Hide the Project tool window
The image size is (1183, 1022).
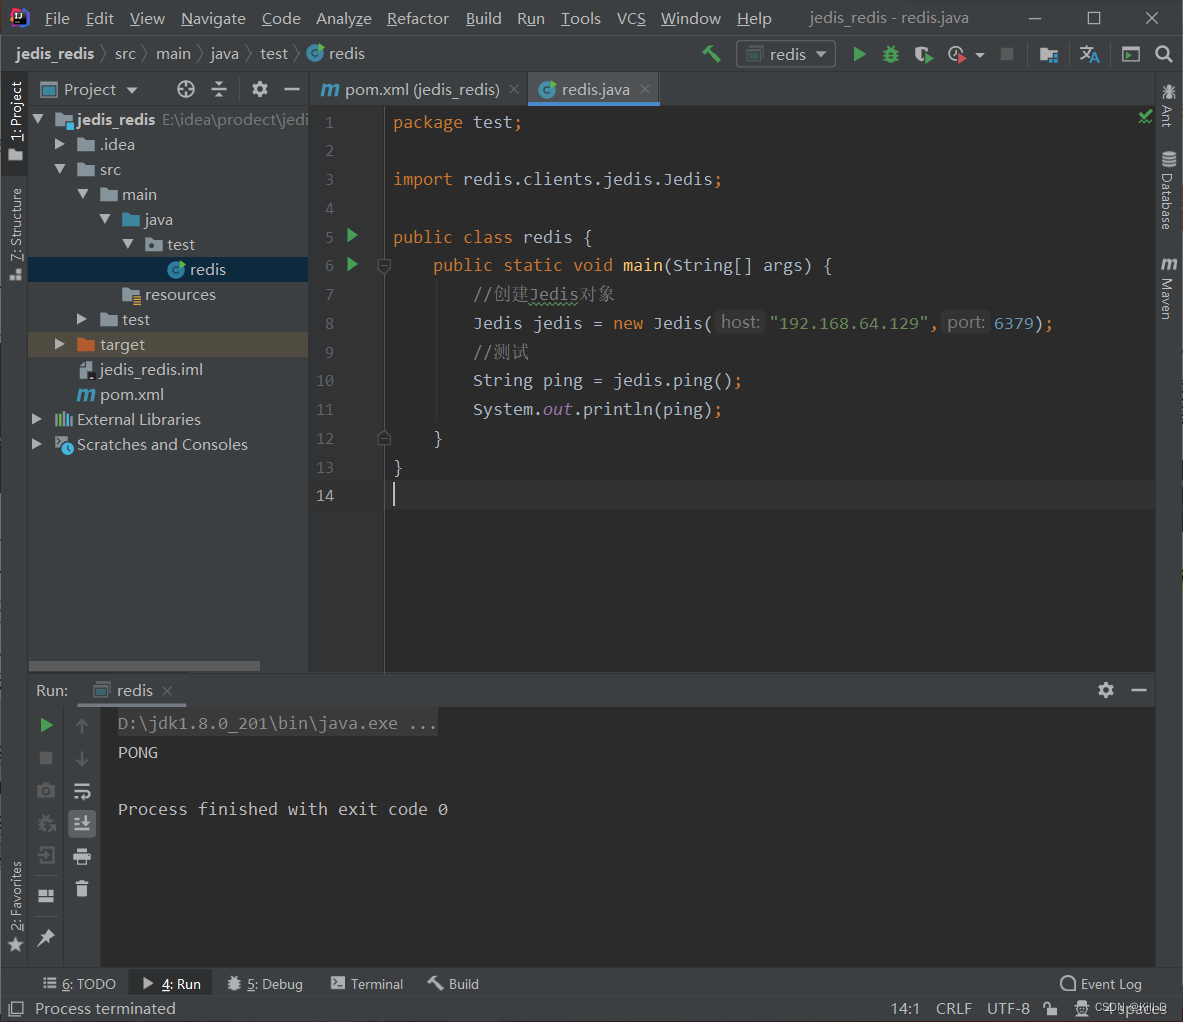(292, 89)
